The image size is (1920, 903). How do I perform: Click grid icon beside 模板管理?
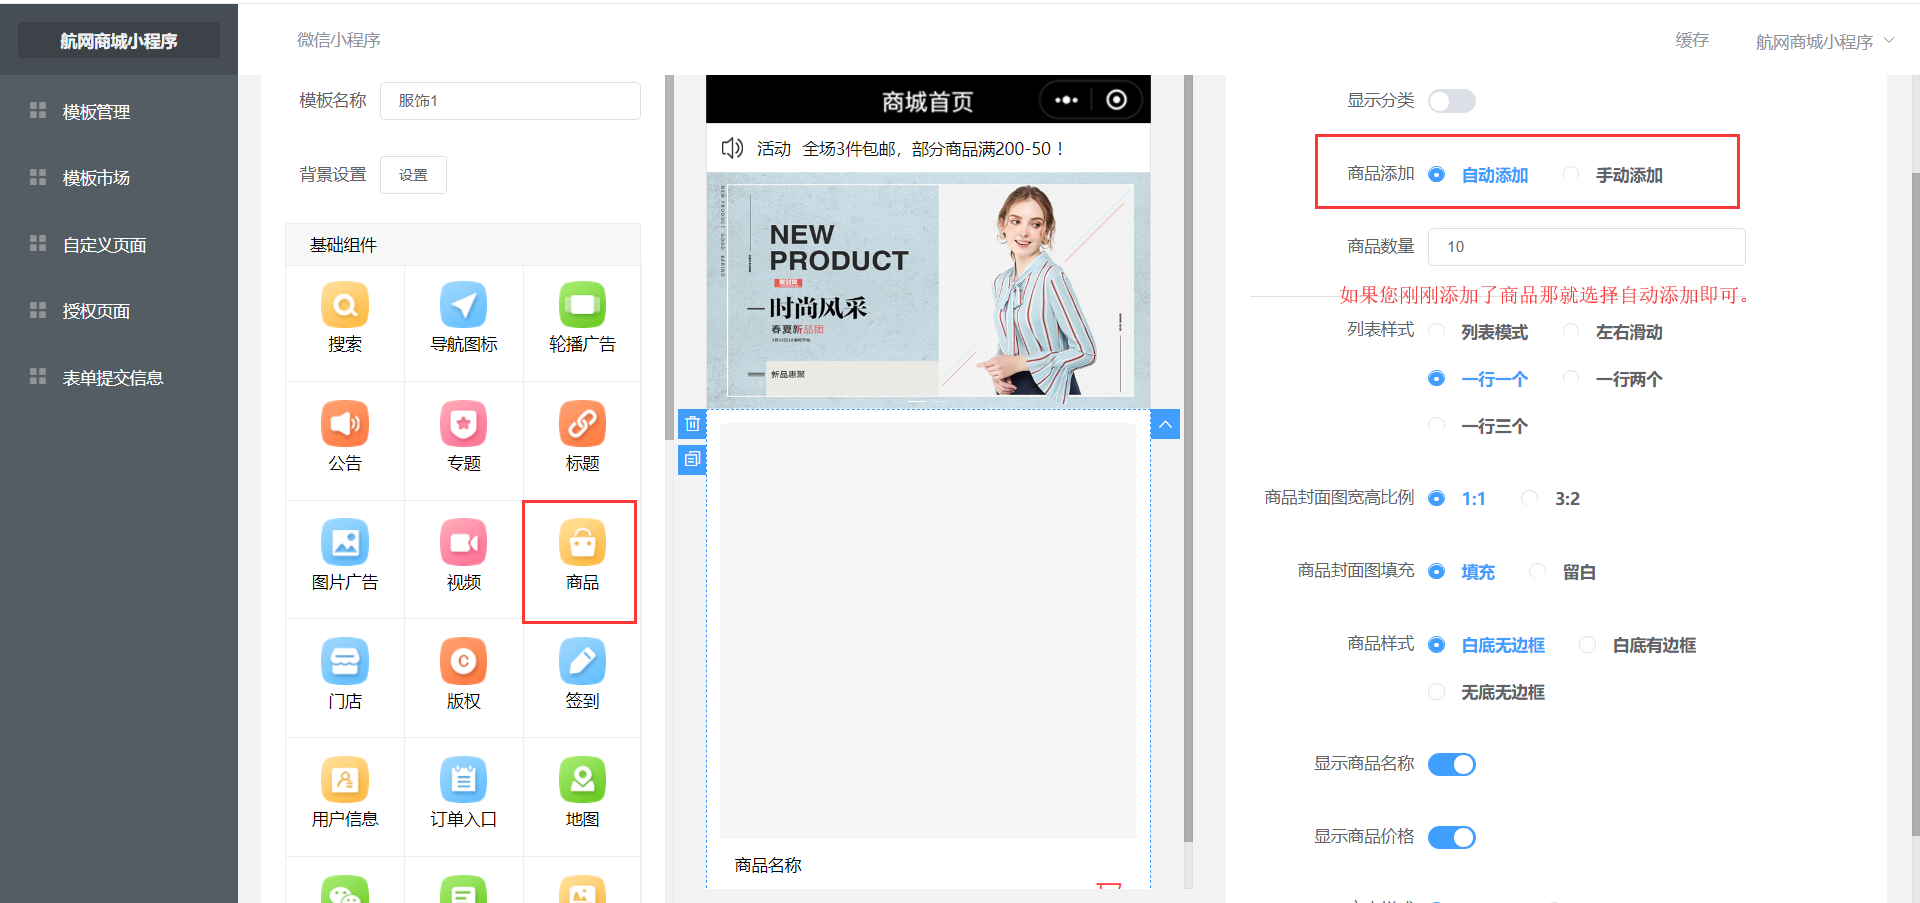(38, 110)
